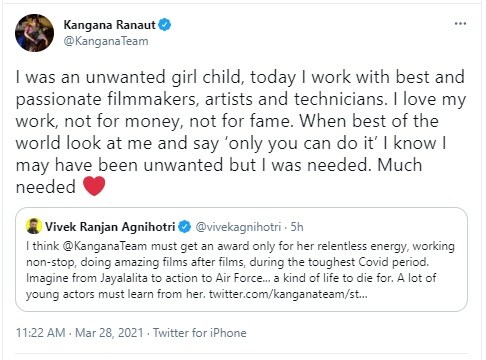Click the red heart emoji in tweet
The width and height of the screenshot is (486, 360).
tap(94, 186)
